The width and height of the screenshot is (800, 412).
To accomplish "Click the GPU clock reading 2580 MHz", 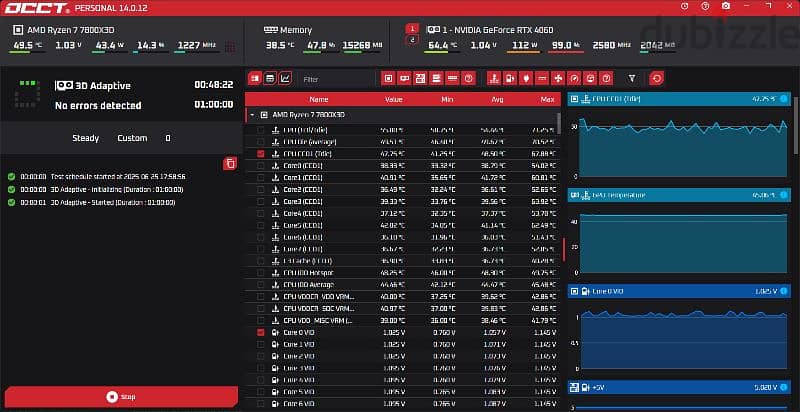I will [x=611, y=45].
